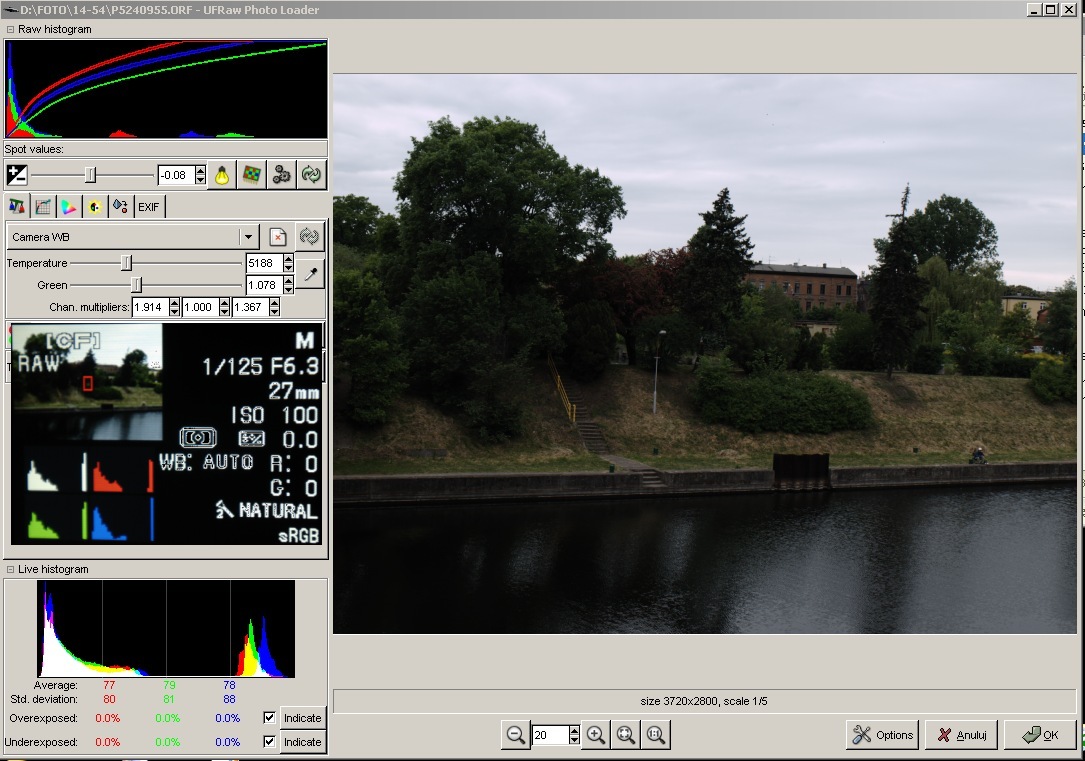Click the auto-exposure gears icon
The height and width of the screenshot is (761, 1085).
pos(282,175)
